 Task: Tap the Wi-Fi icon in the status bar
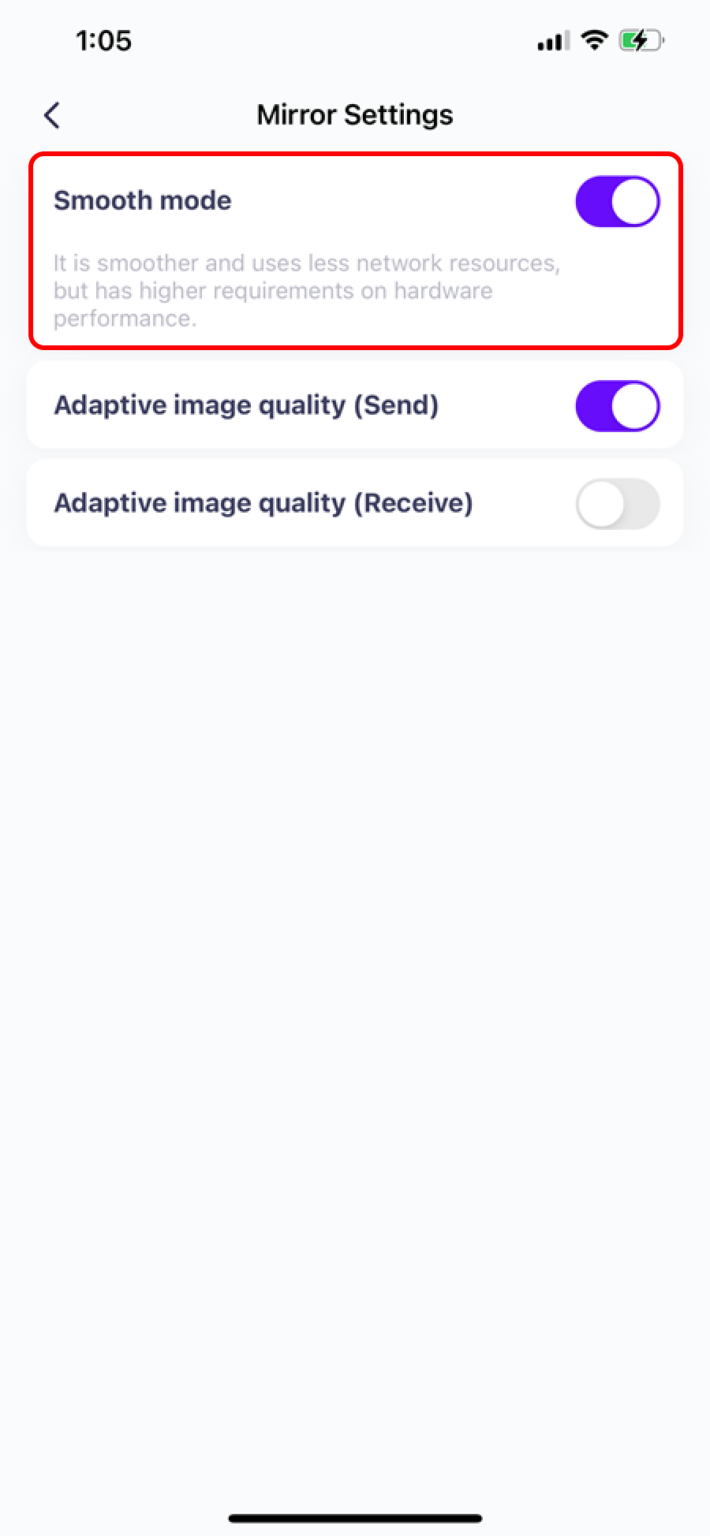(x=594, y=40)
